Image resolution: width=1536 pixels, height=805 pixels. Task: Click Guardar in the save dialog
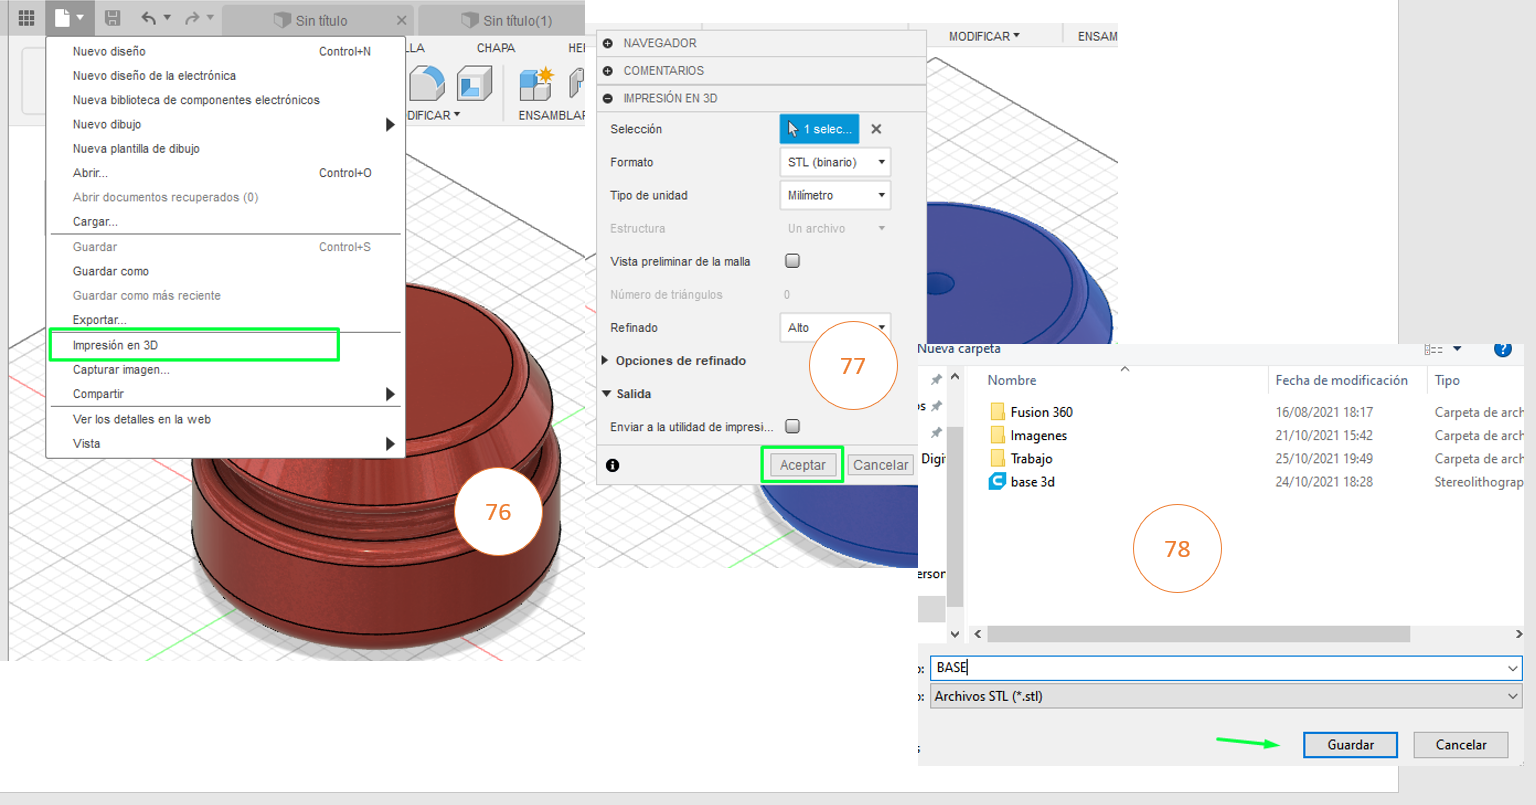(x=1350, y=745)
